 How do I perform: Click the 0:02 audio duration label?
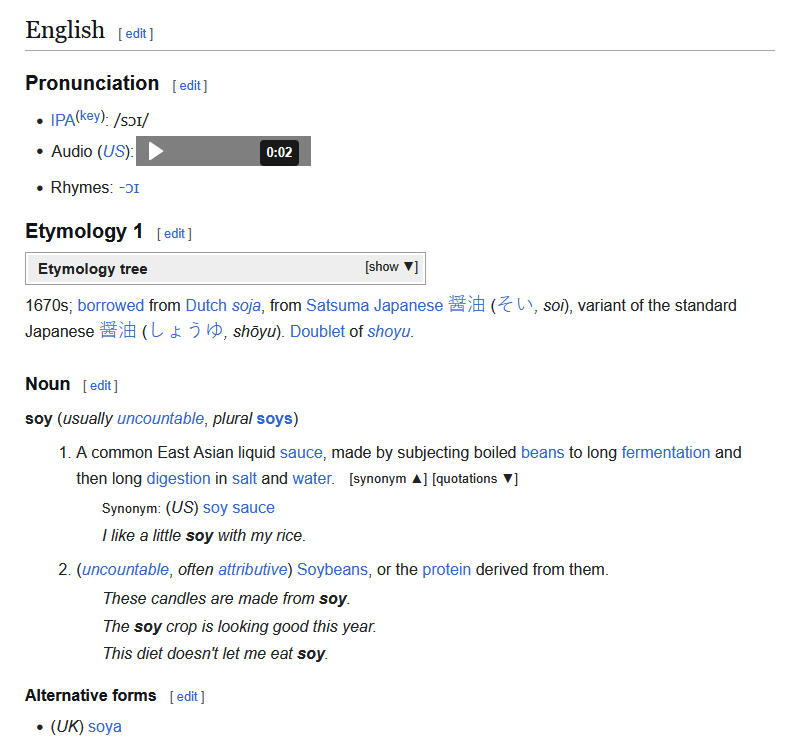tap(279, 152)
